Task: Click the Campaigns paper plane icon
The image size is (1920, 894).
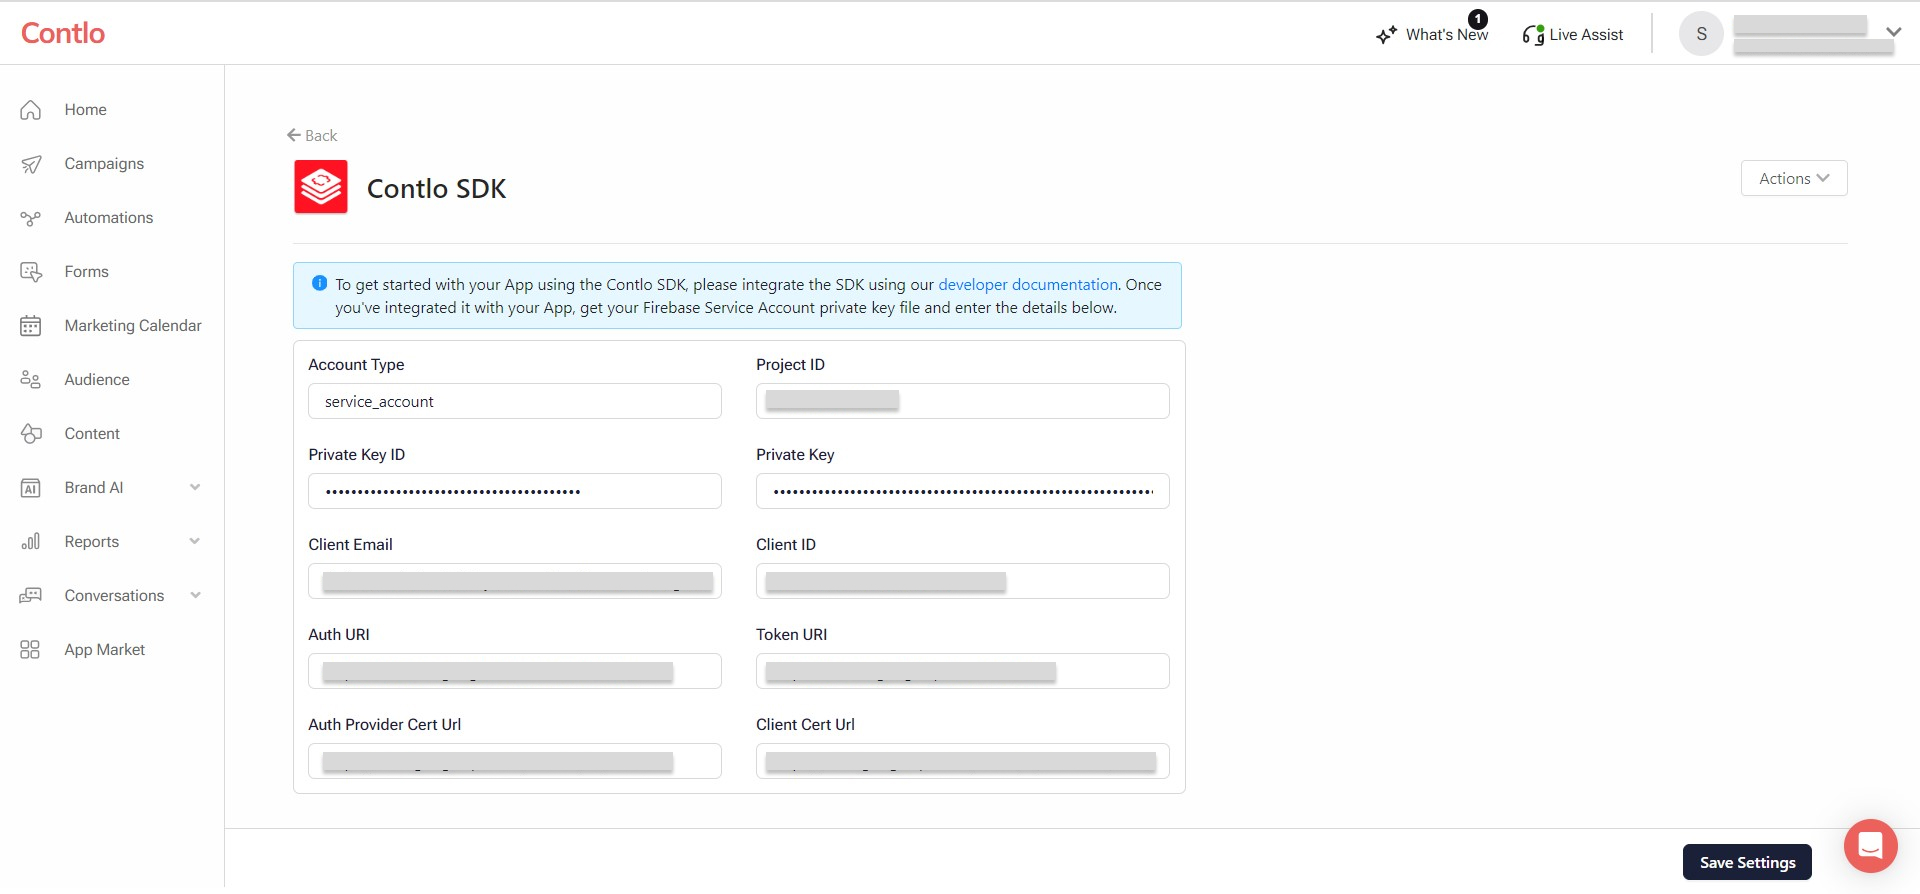Action: [x=31, y=164]
